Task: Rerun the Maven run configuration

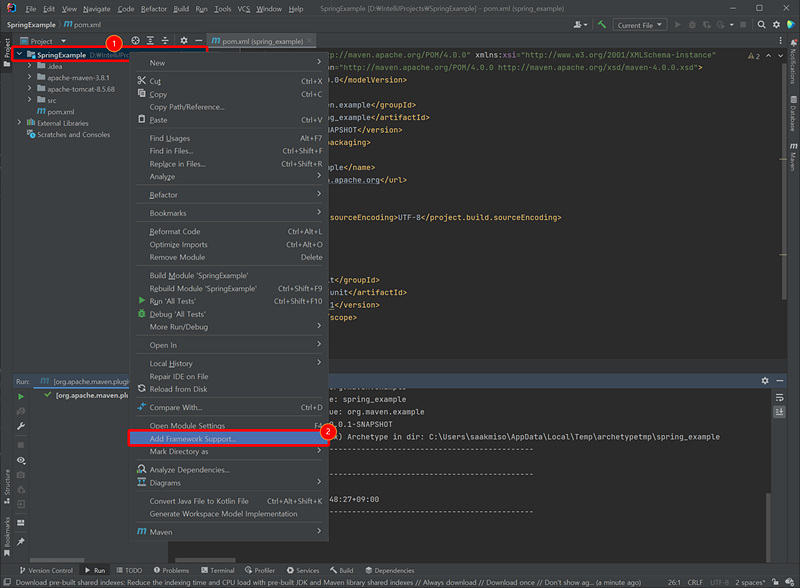Action: coord(21,396)
